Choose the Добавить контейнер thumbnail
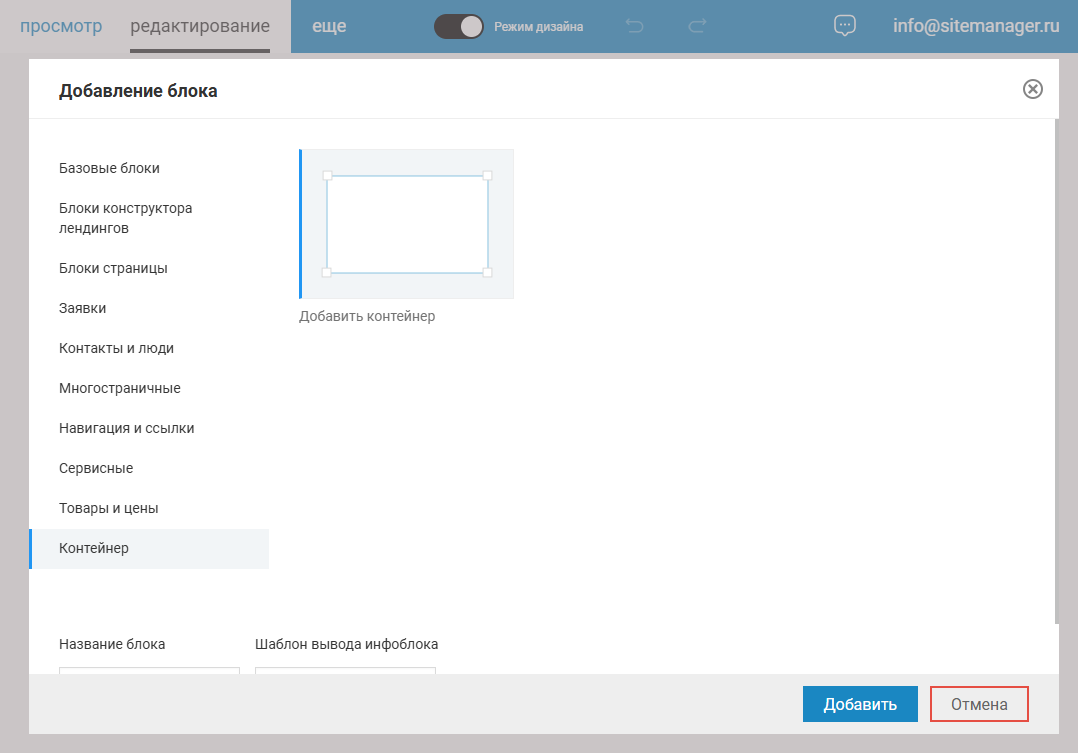This screenshot has width=1078, height=753. 407,224
